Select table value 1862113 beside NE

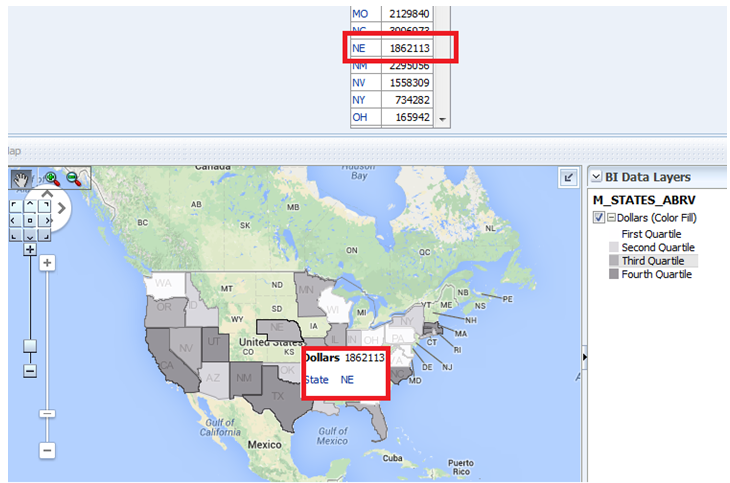tap(409, 48)
